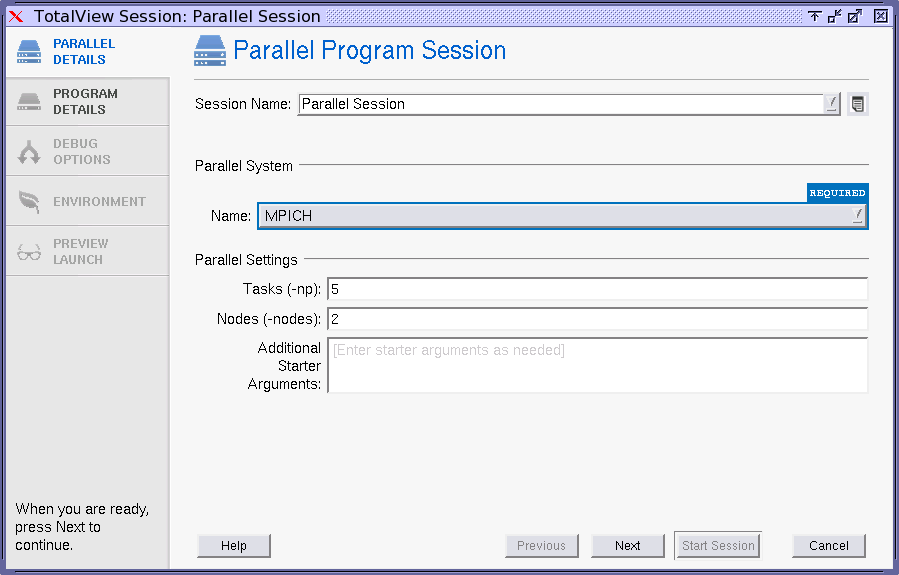Click the shrink window icon in title bar
The width and height of the screenshot is (899, 575).
834,16
